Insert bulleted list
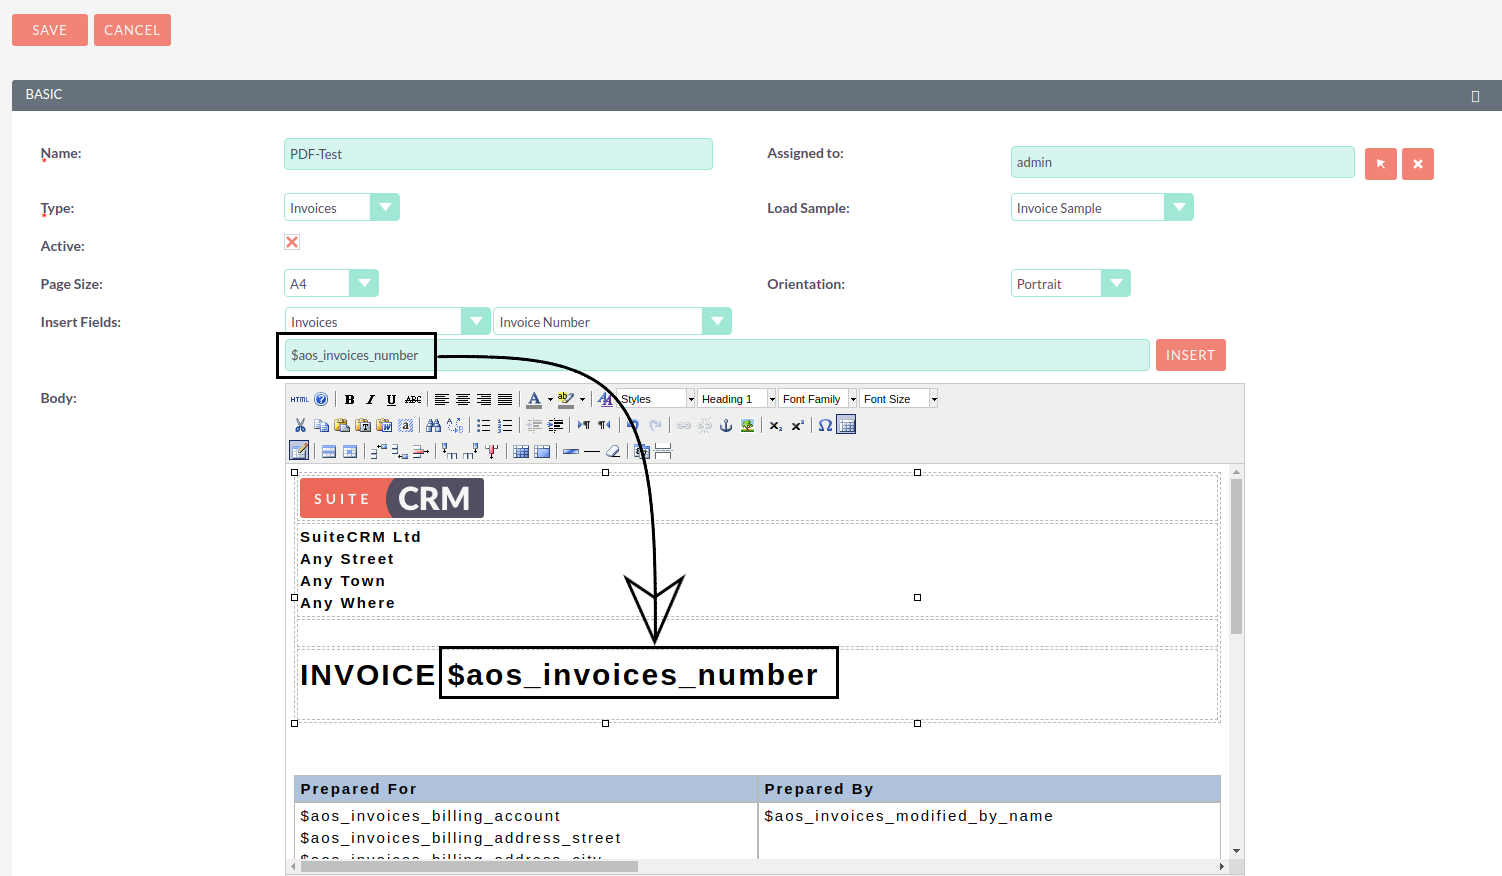1502x876 pixels. [x=483, y=425]
